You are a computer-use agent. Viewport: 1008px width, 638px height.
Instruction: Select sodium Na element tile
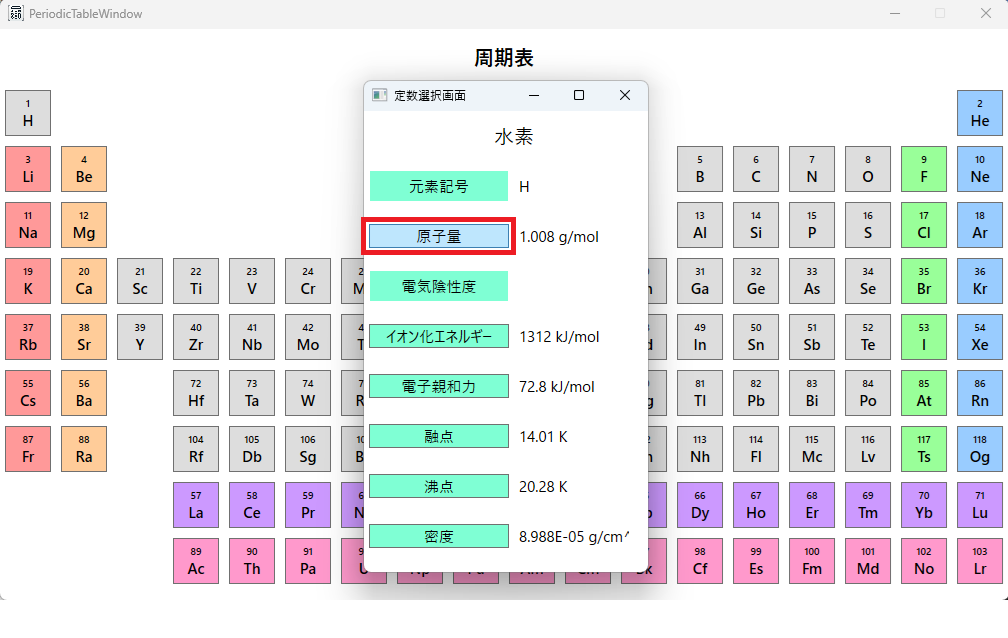click(28, 225)
